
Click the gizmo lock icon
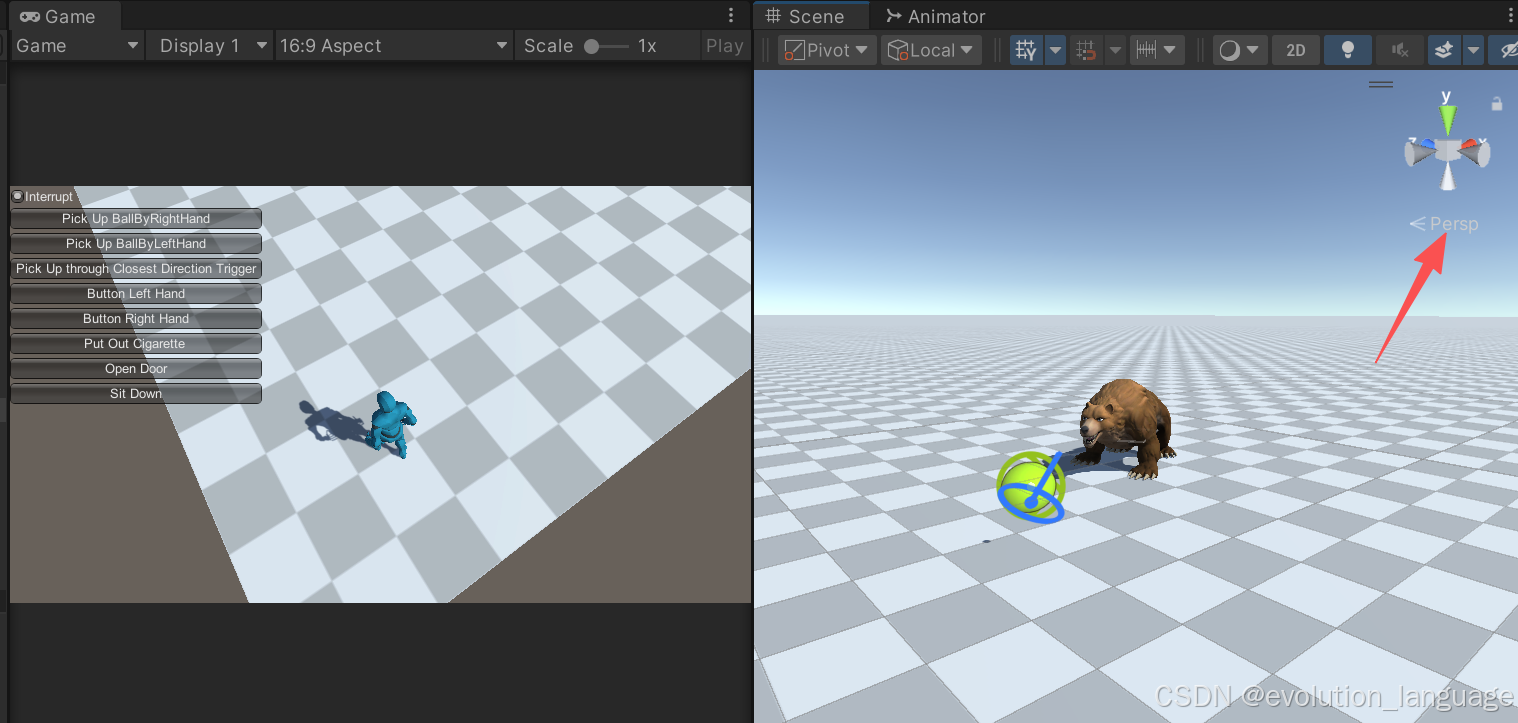(1497, 104)
